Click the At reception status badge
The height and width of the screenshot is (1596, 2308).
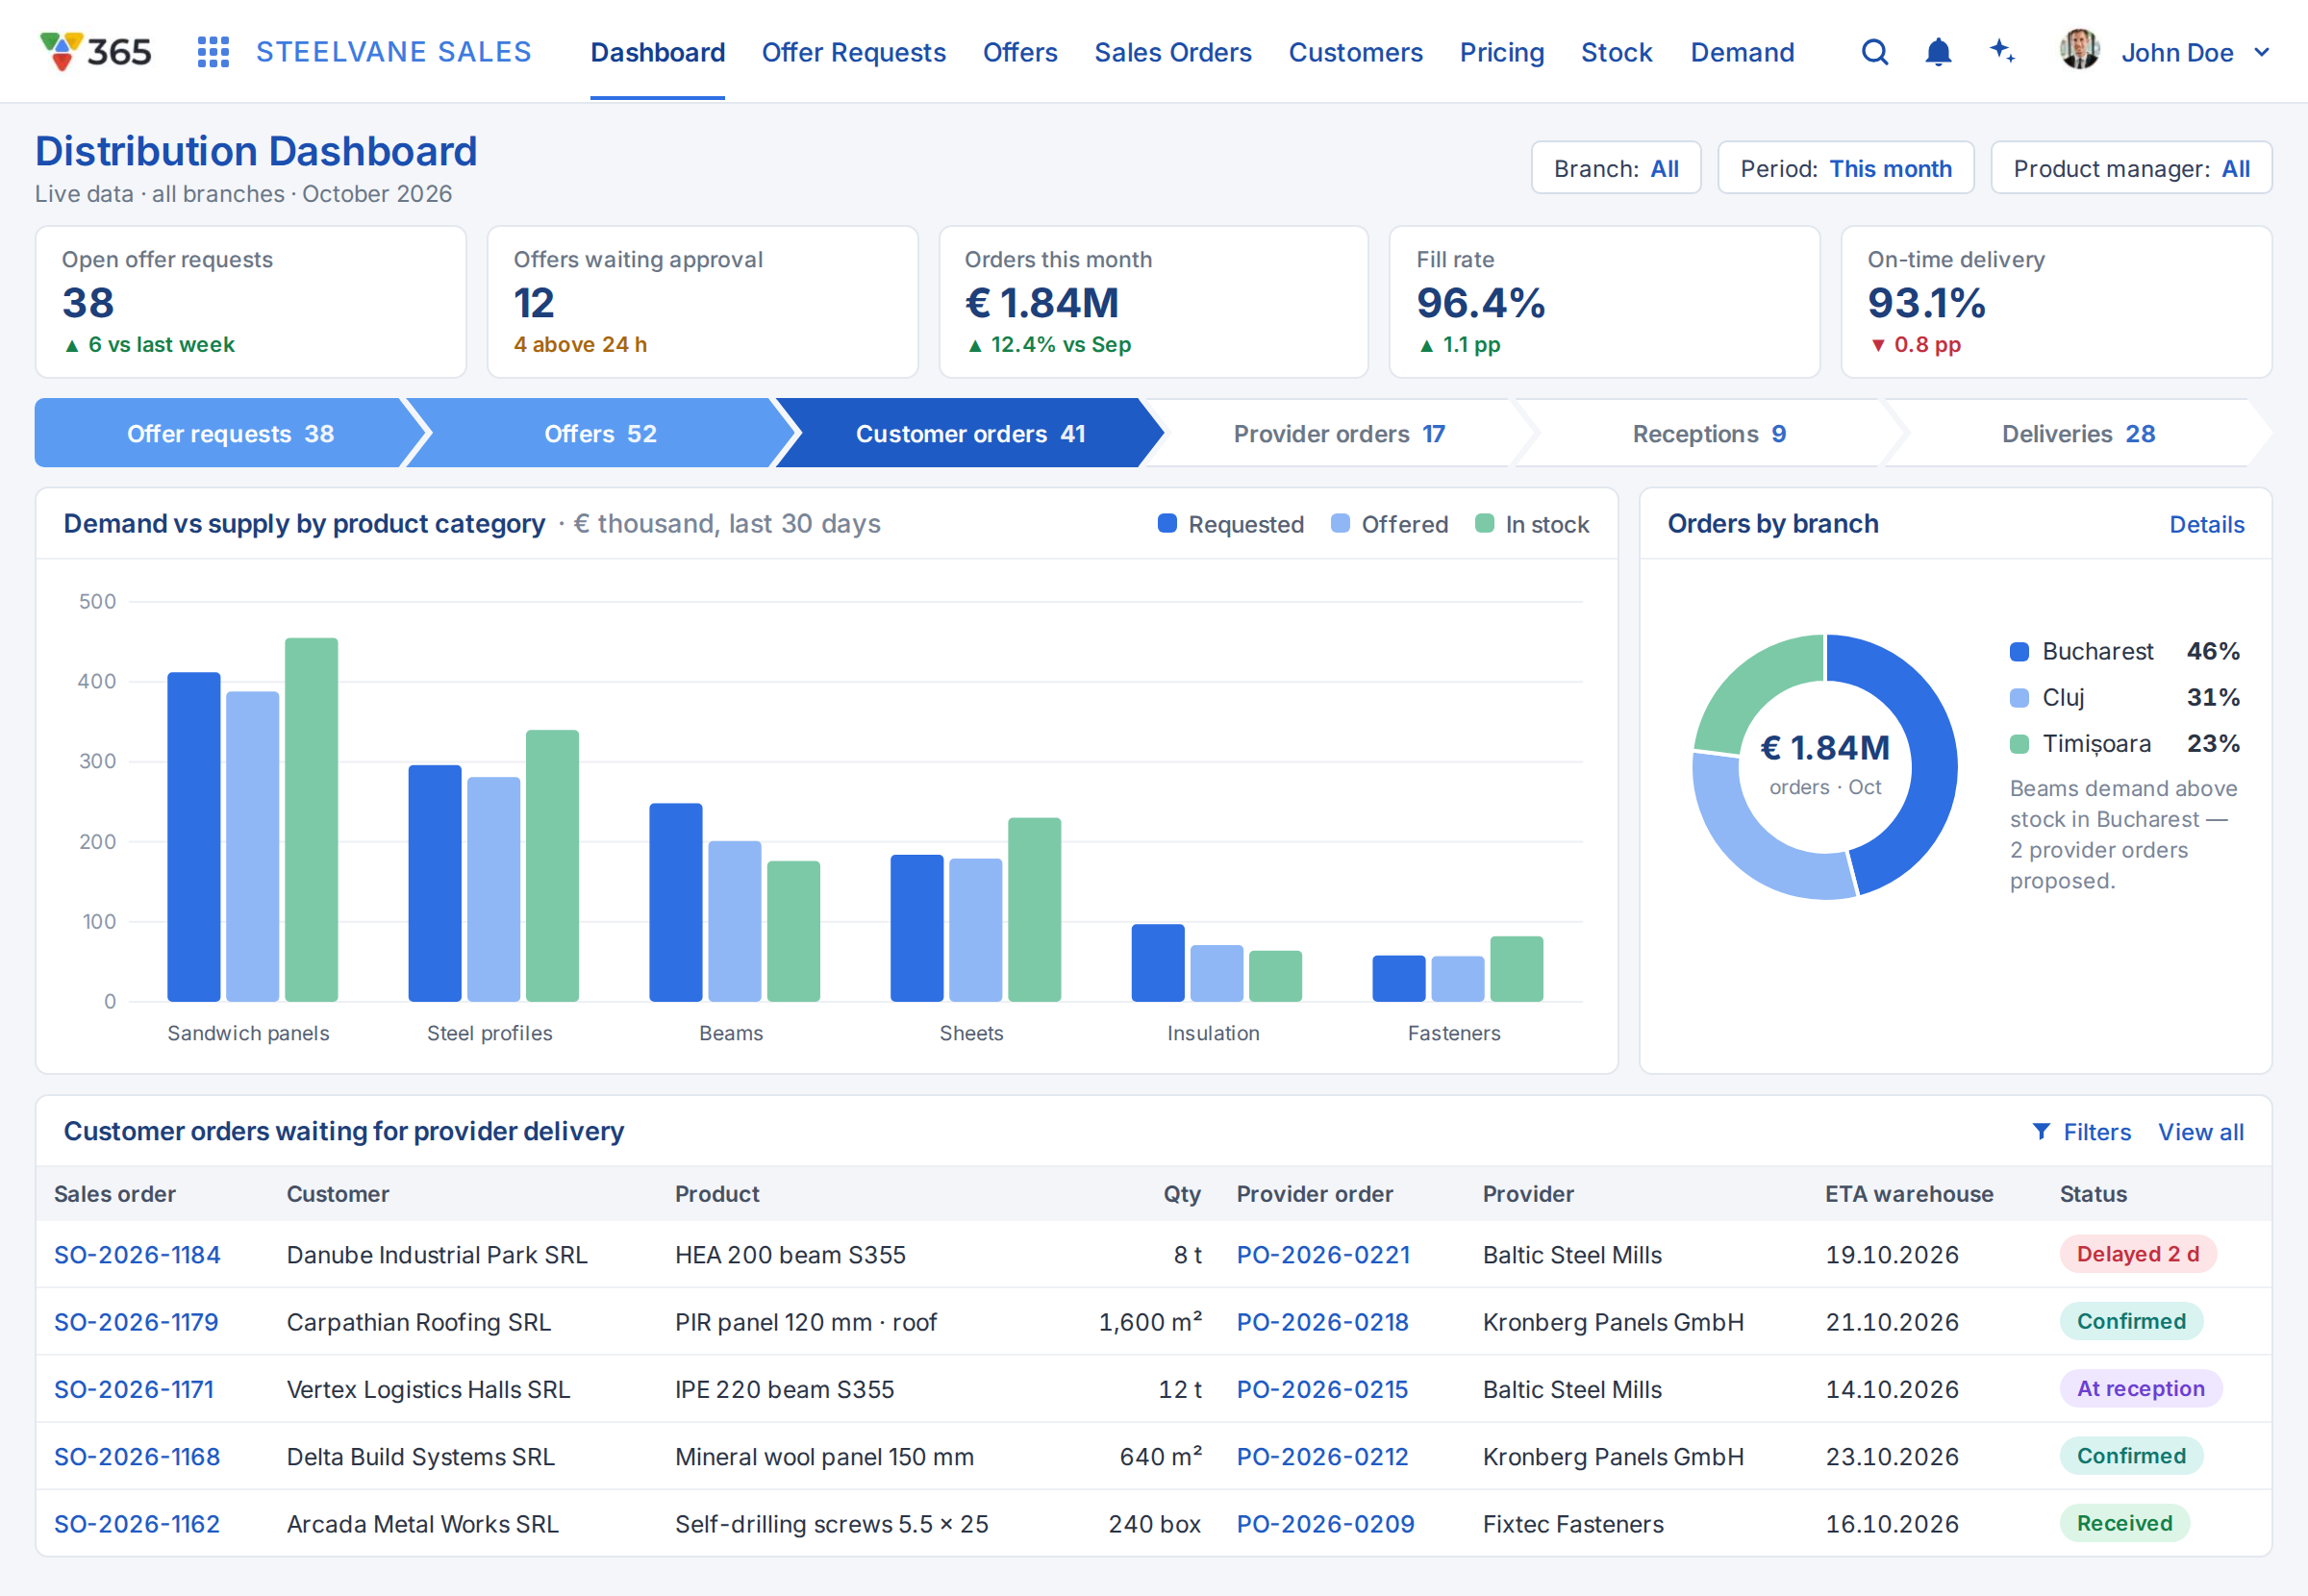click(2140, 1387)
